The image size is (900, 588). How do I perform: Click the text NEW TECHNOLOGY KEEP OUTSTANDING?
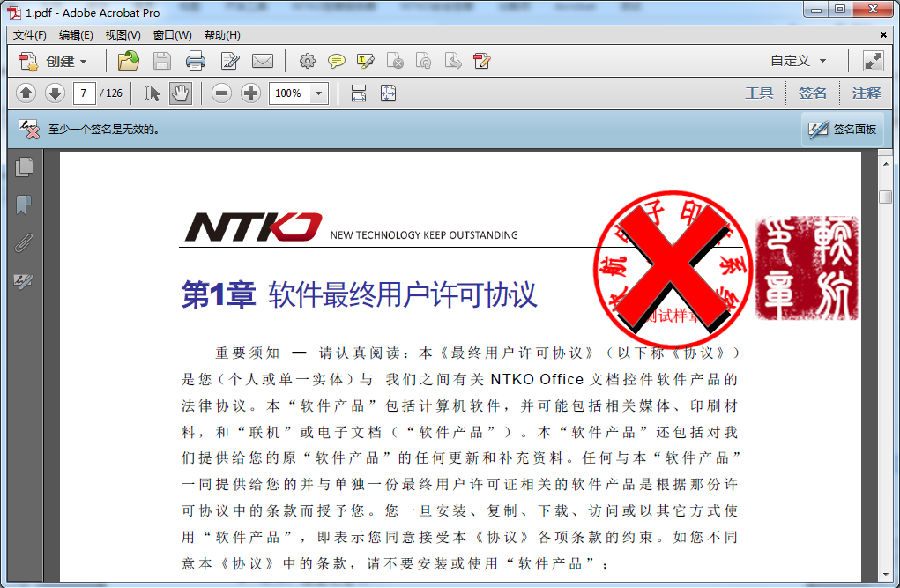424,235
